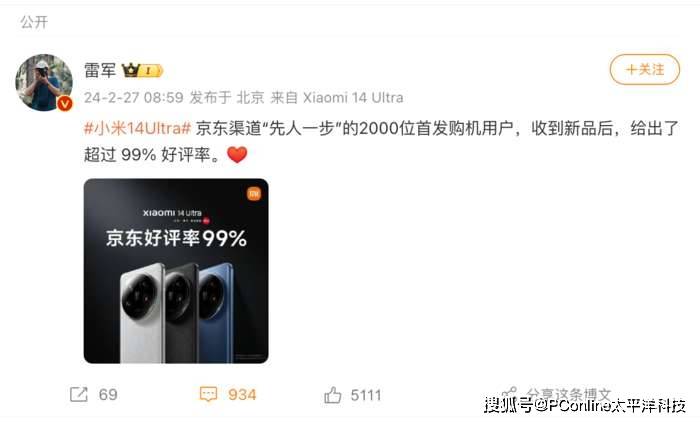Open the #小米14Ultra# hashtag link

(138, 129)
